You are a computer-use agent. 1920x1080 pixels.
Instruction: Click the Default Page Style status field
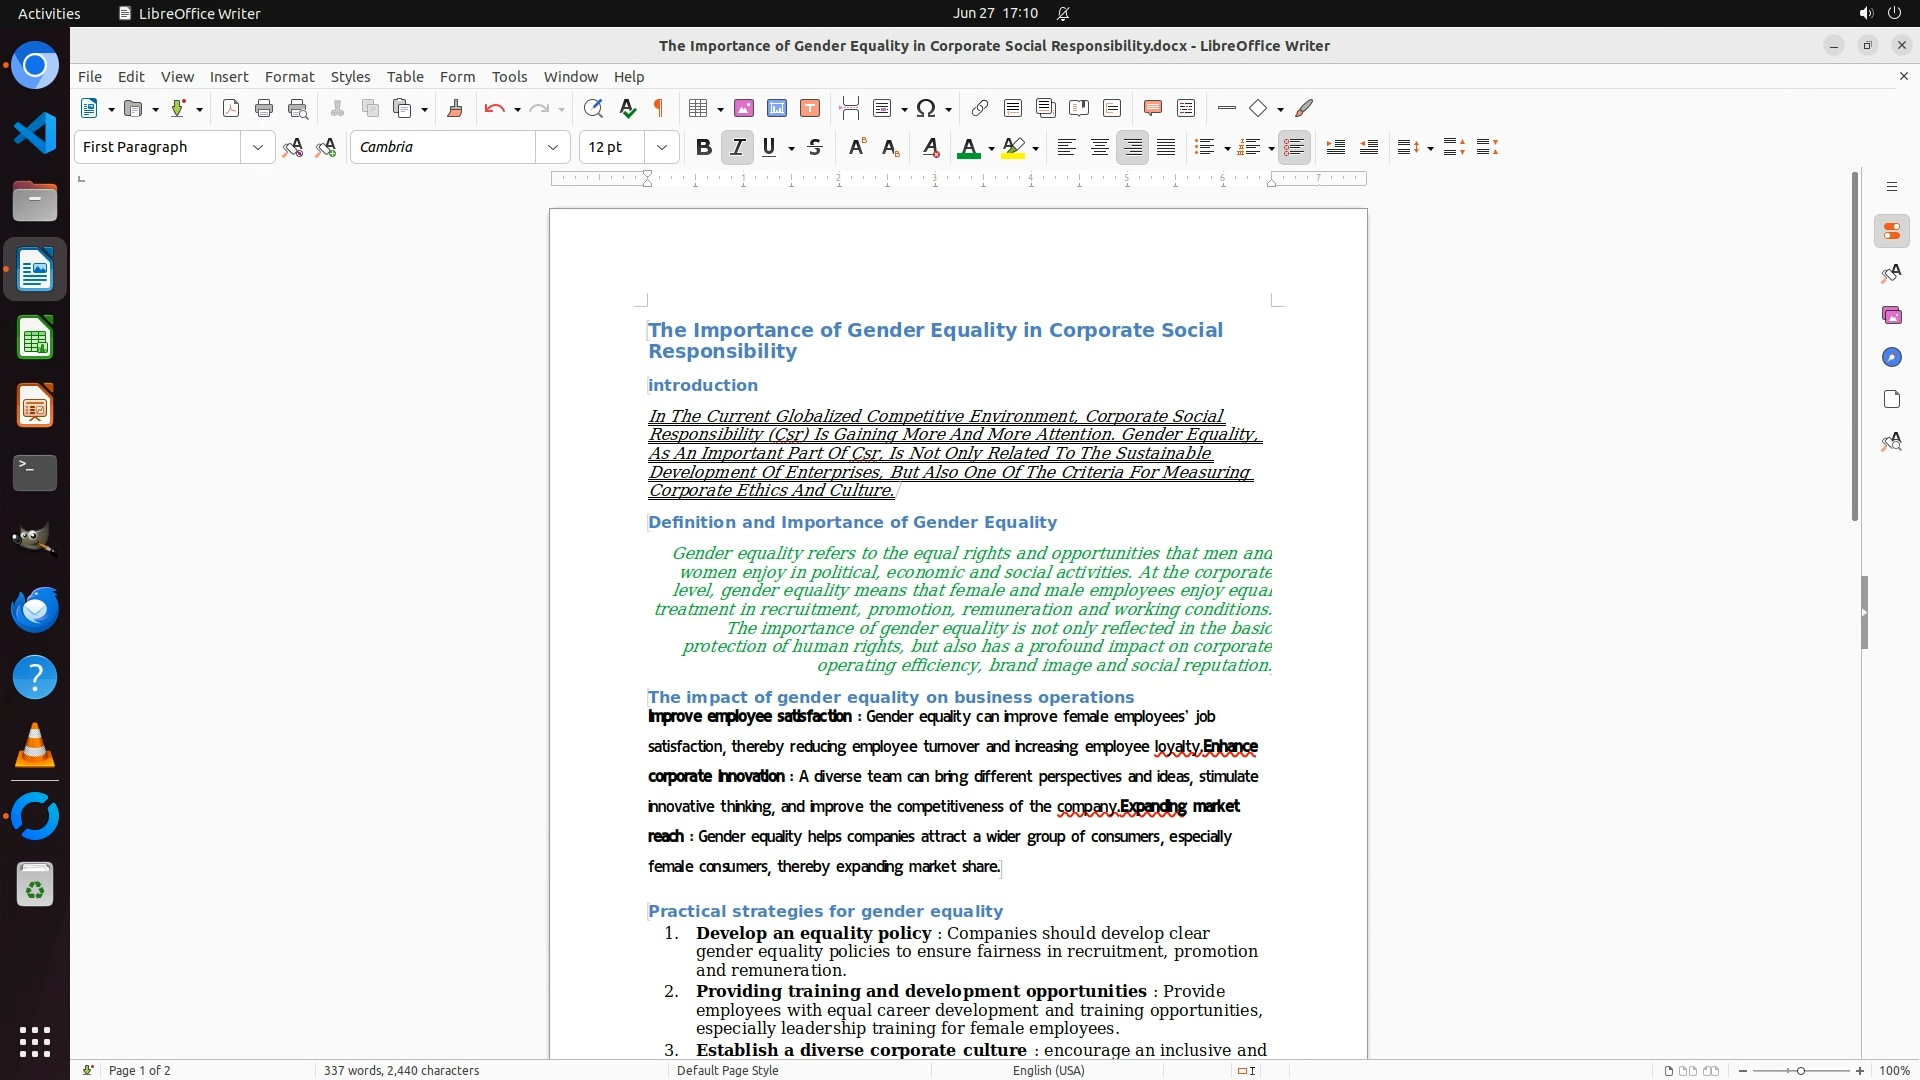click(x=727, y=1070)
